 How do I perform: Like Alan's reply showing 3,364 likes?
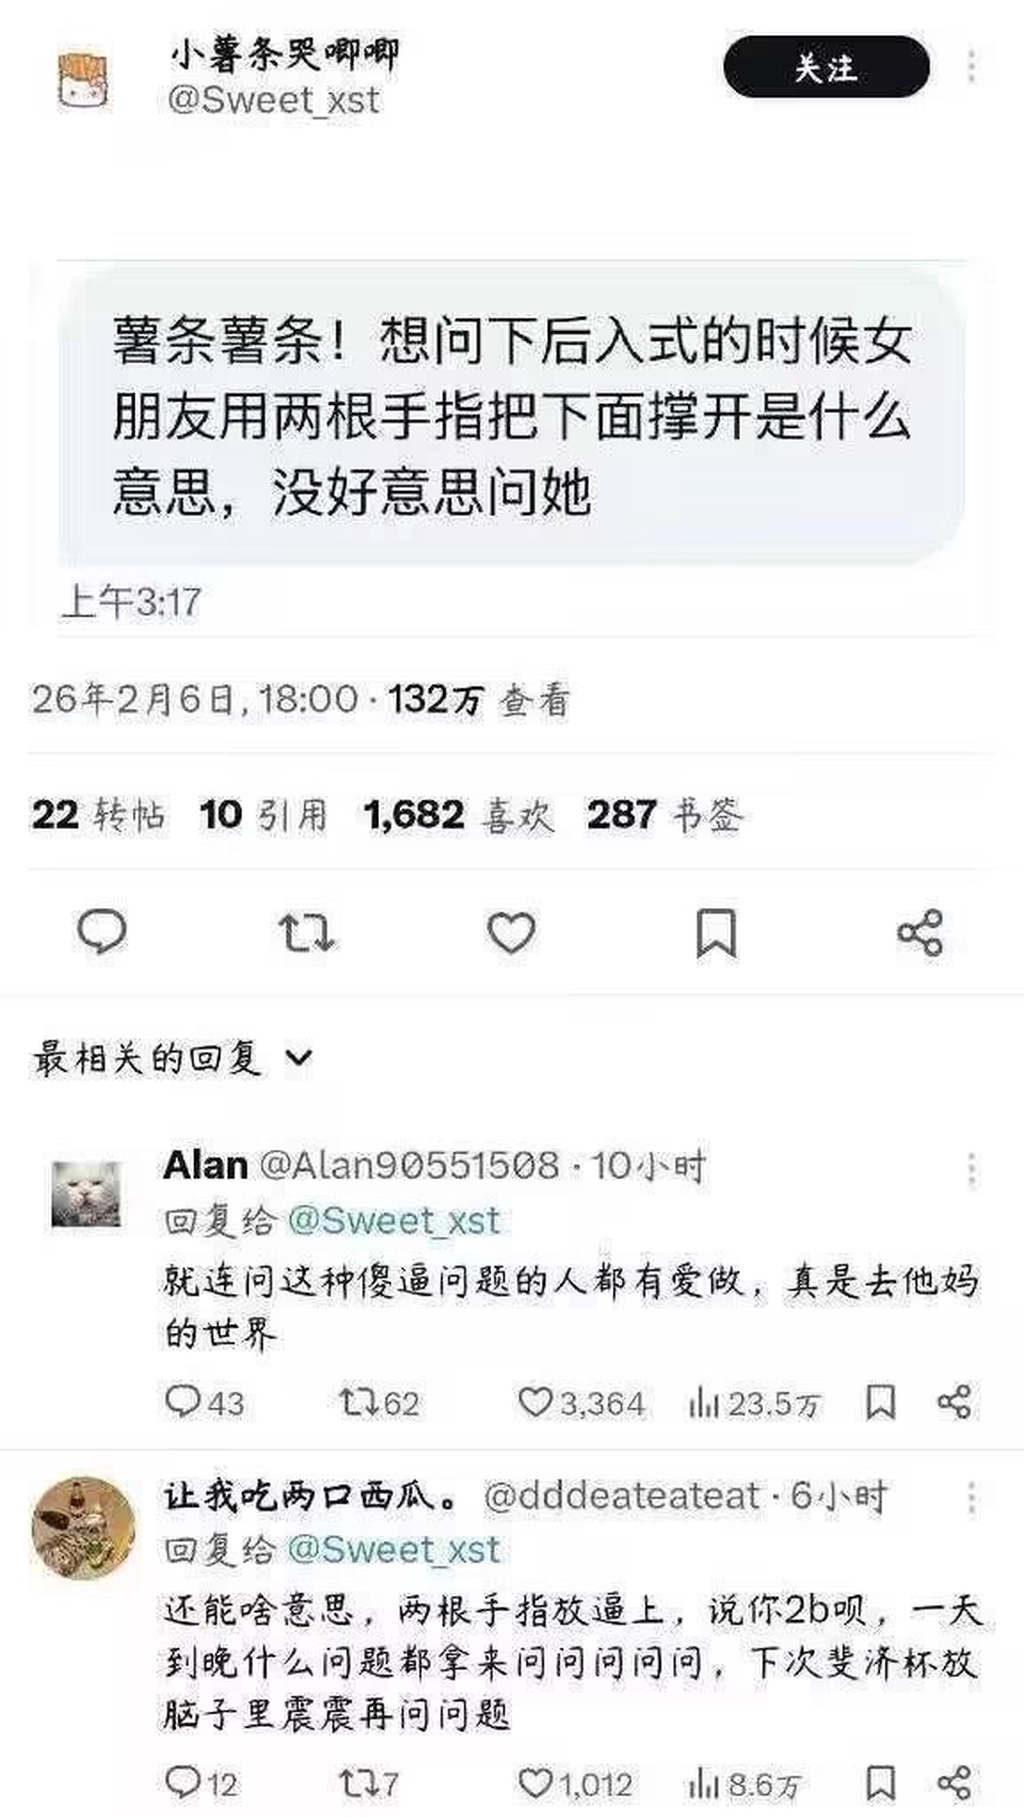(x=581, y=1403)
